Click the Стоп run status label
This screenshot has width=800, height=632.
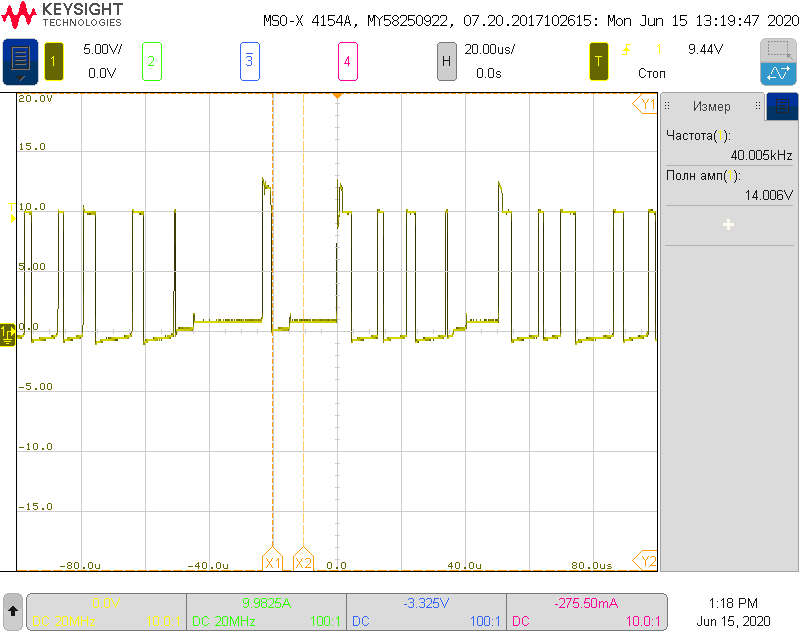click(x=652, y=73)
